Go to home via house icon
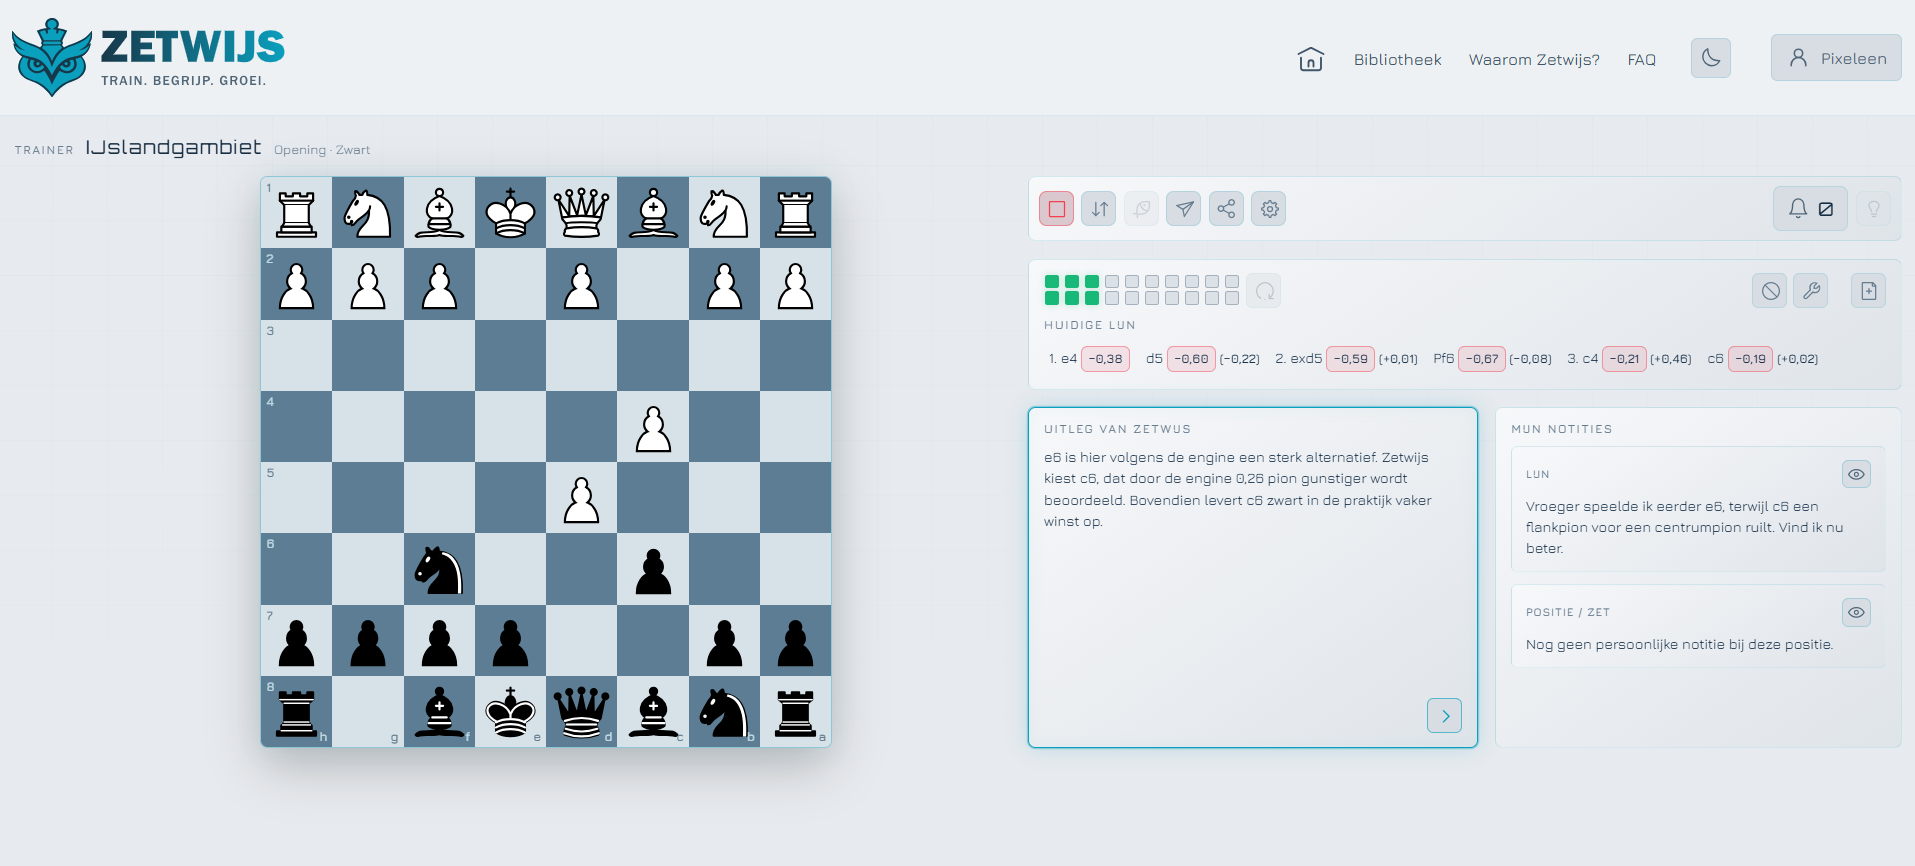Image resolution: width=1915 pixels, height=866 pixels. tap(1310, 59)
